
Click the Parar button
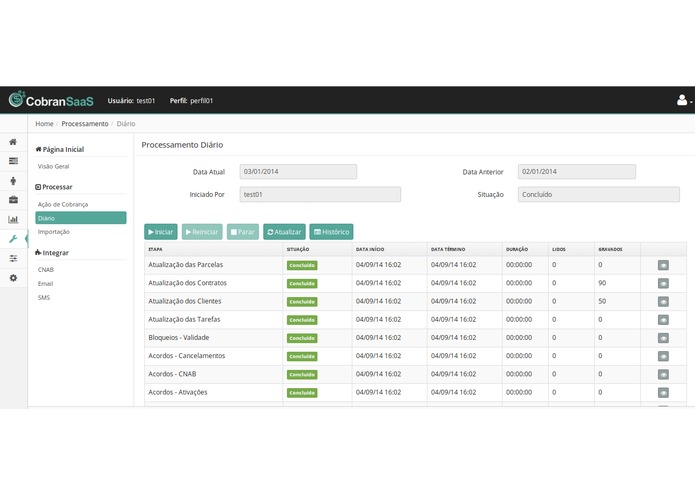242,232
